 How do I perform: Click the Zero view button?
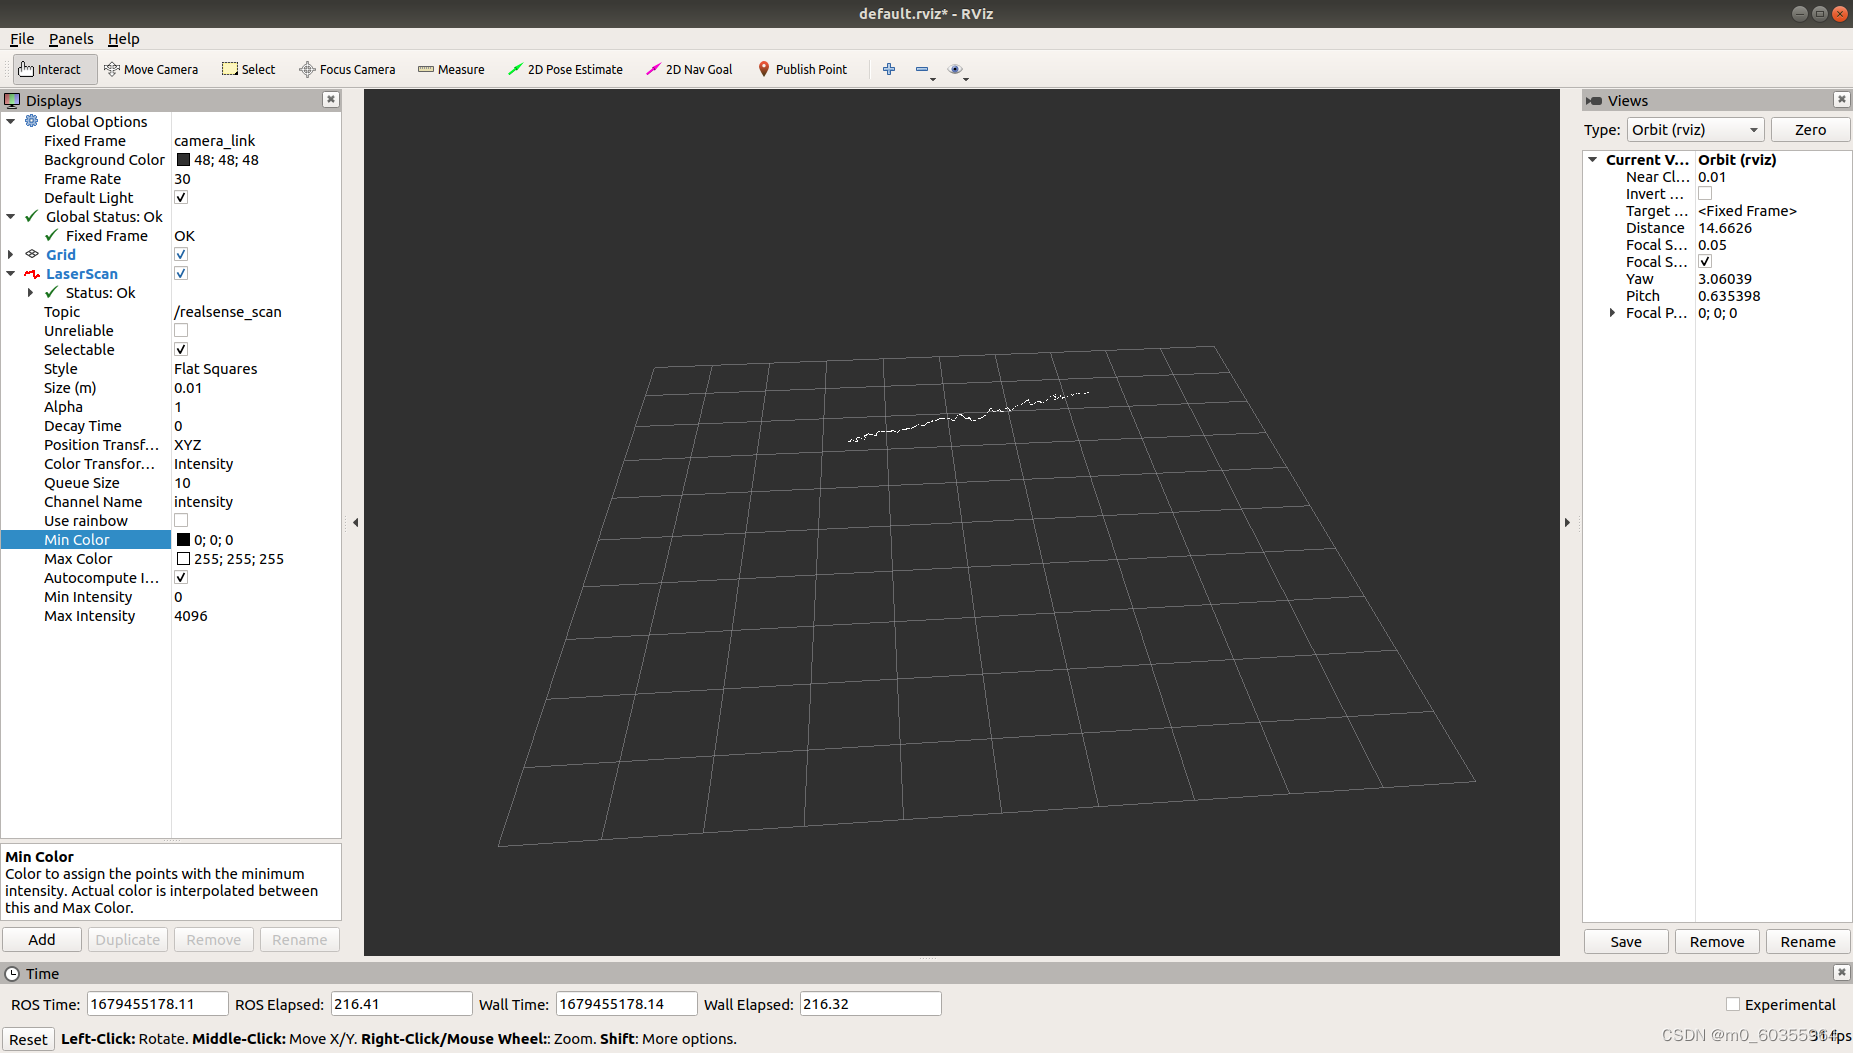1810,130
